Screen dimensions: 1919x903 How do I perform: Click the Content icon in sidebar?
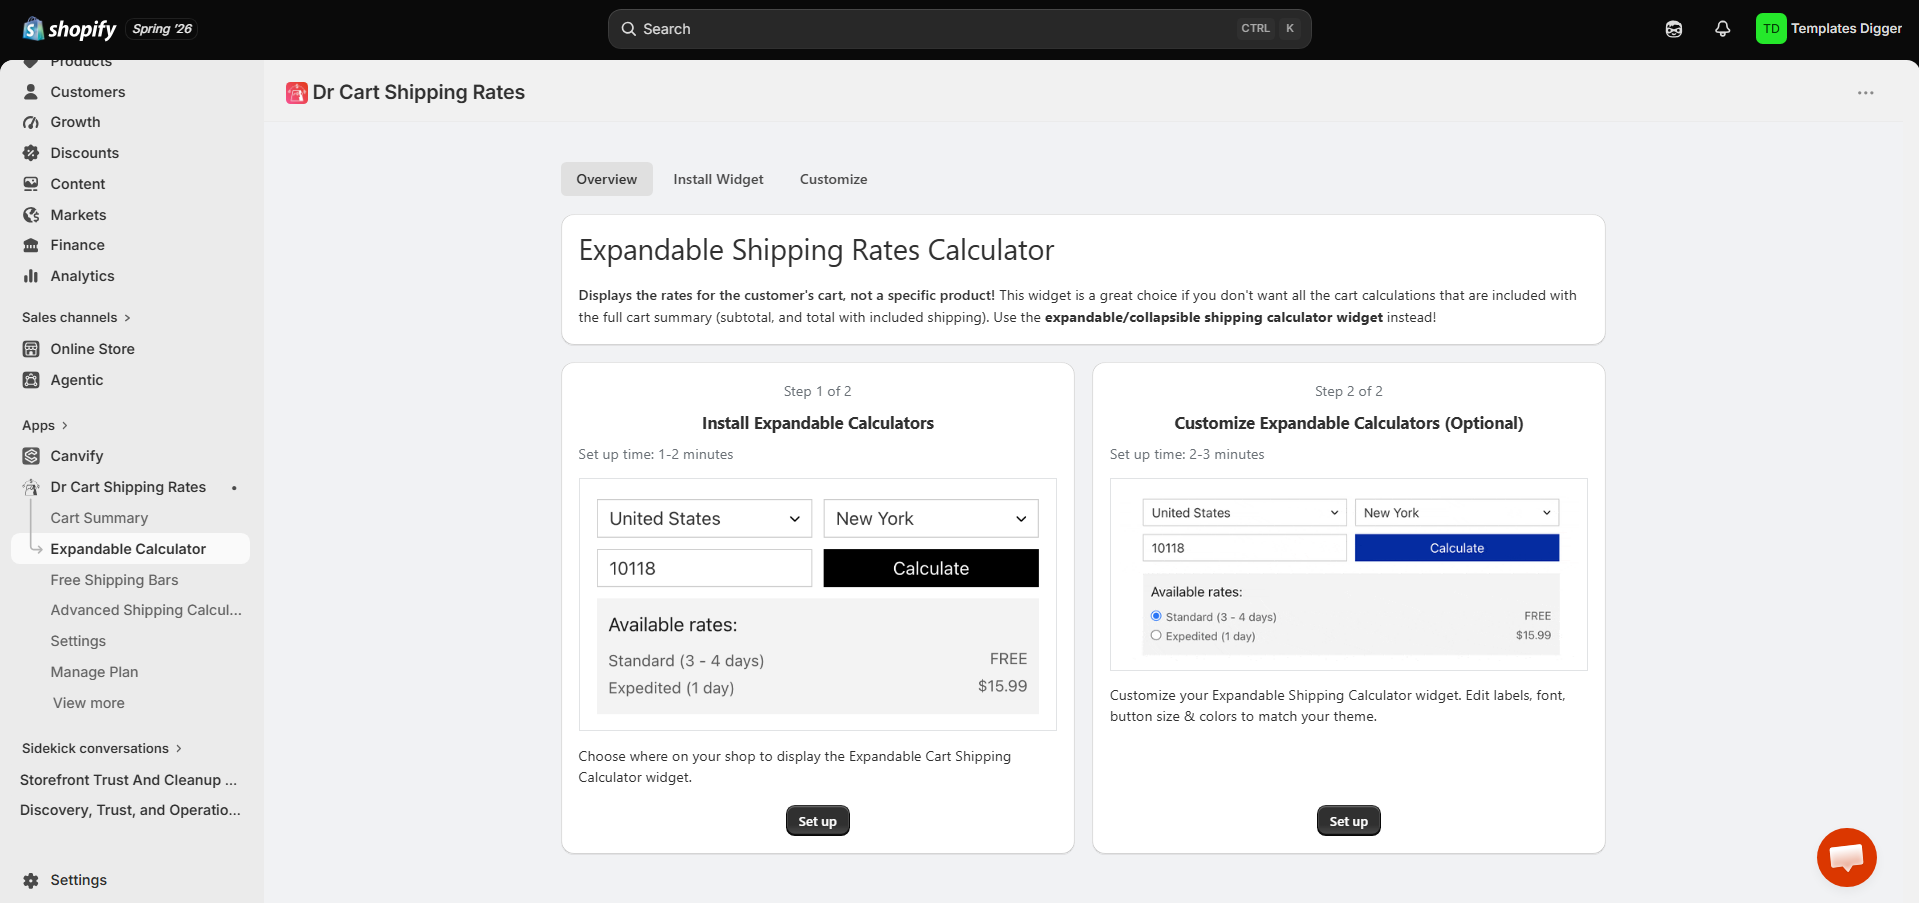[31, 184]
